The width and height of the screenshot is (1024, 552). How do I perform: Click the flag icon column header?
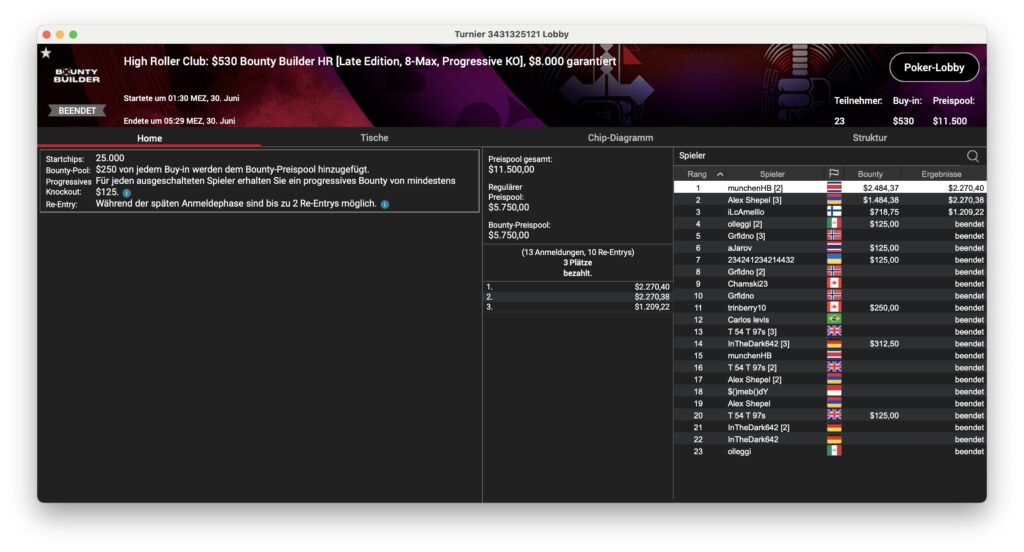pos(834,174)
